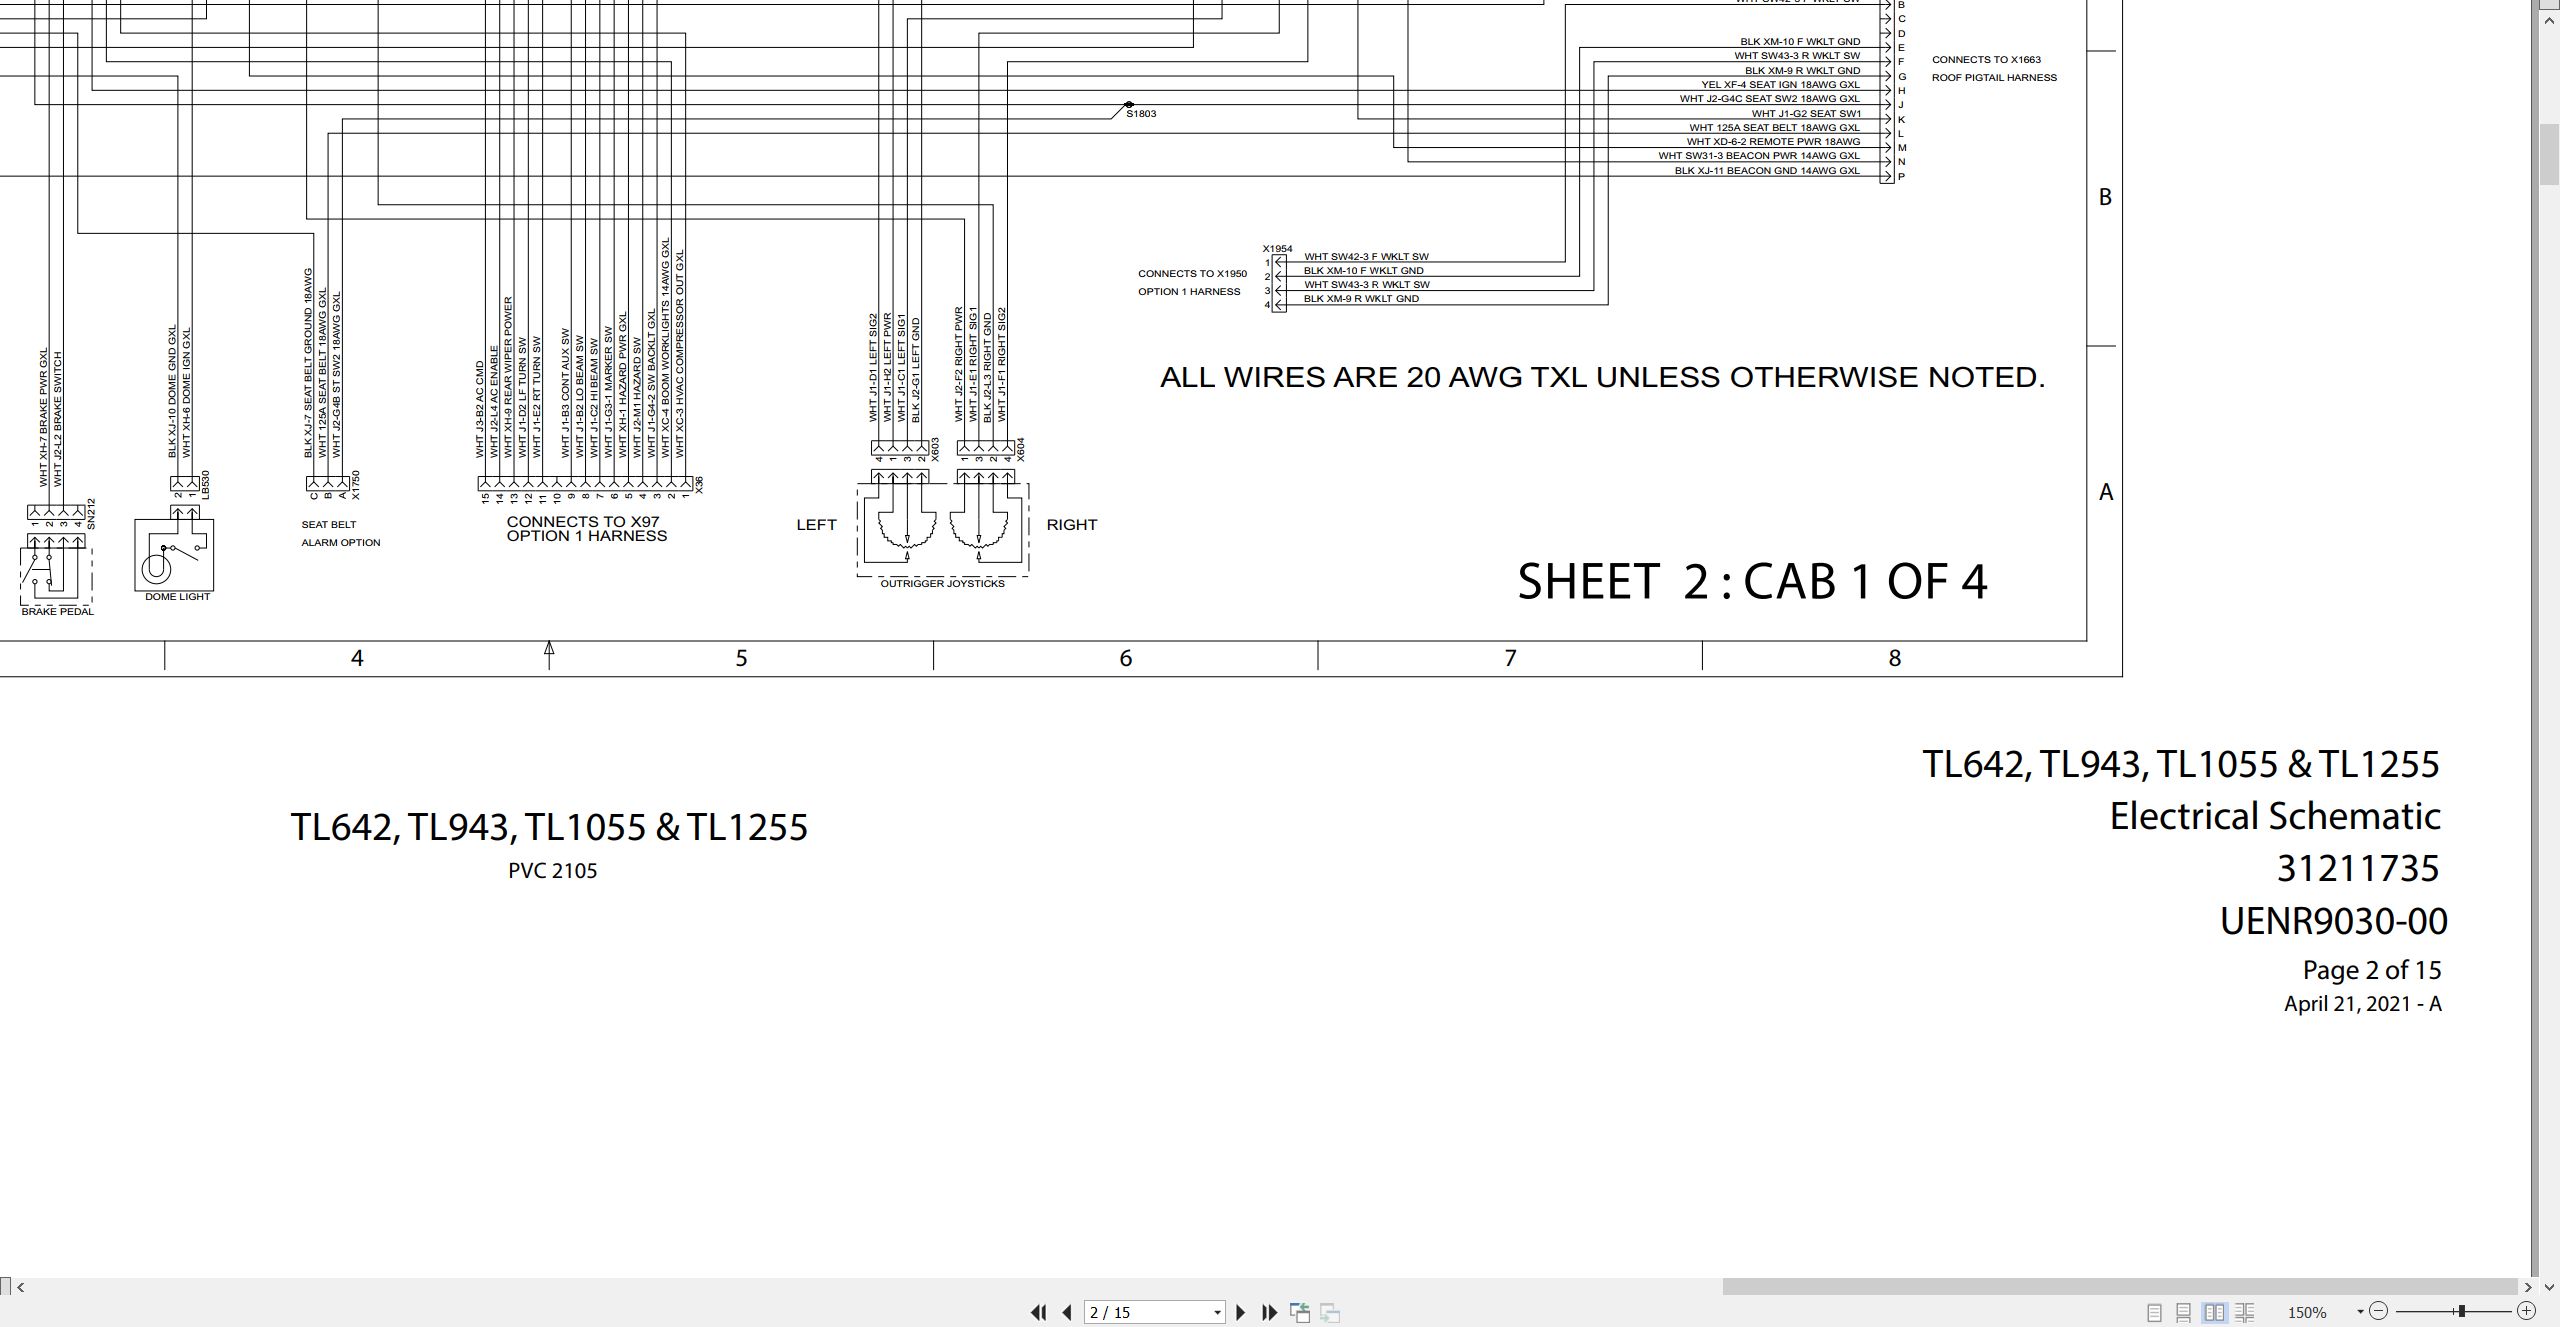
Task: Click the 31211735 document number
Action: point(2358,868)
